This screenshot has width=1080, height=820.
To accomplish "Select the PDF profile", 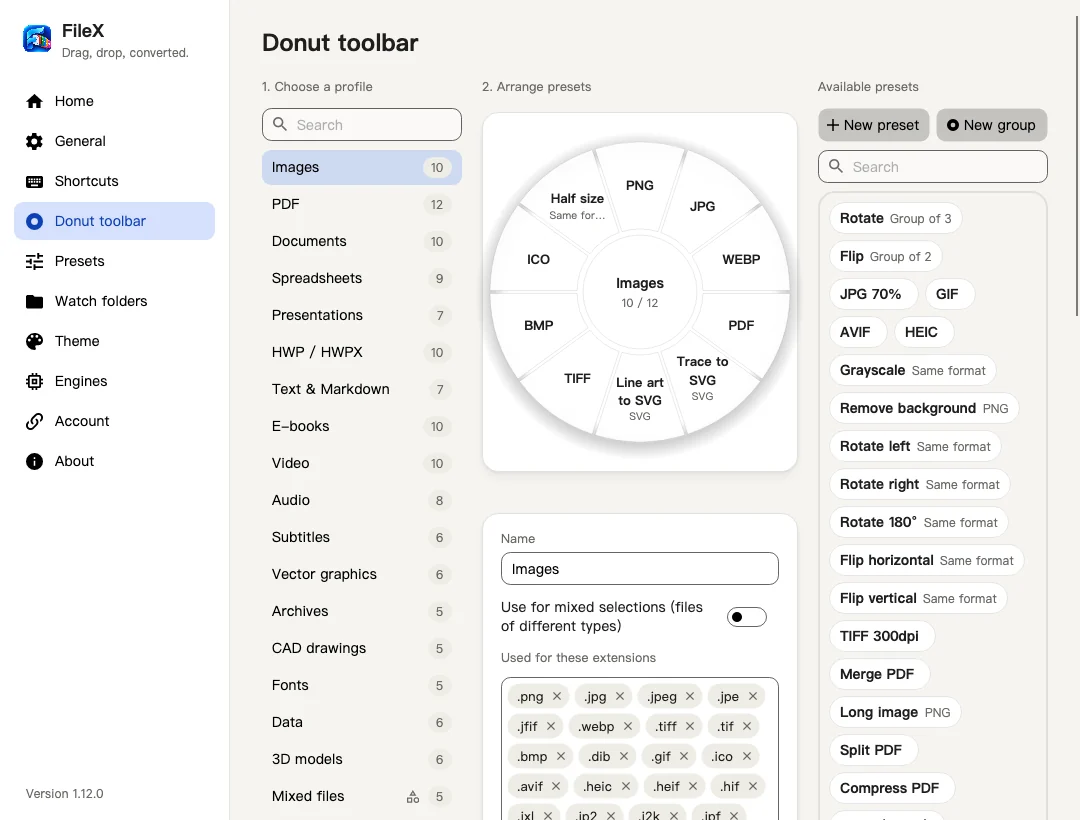I will tap(362, 204).
